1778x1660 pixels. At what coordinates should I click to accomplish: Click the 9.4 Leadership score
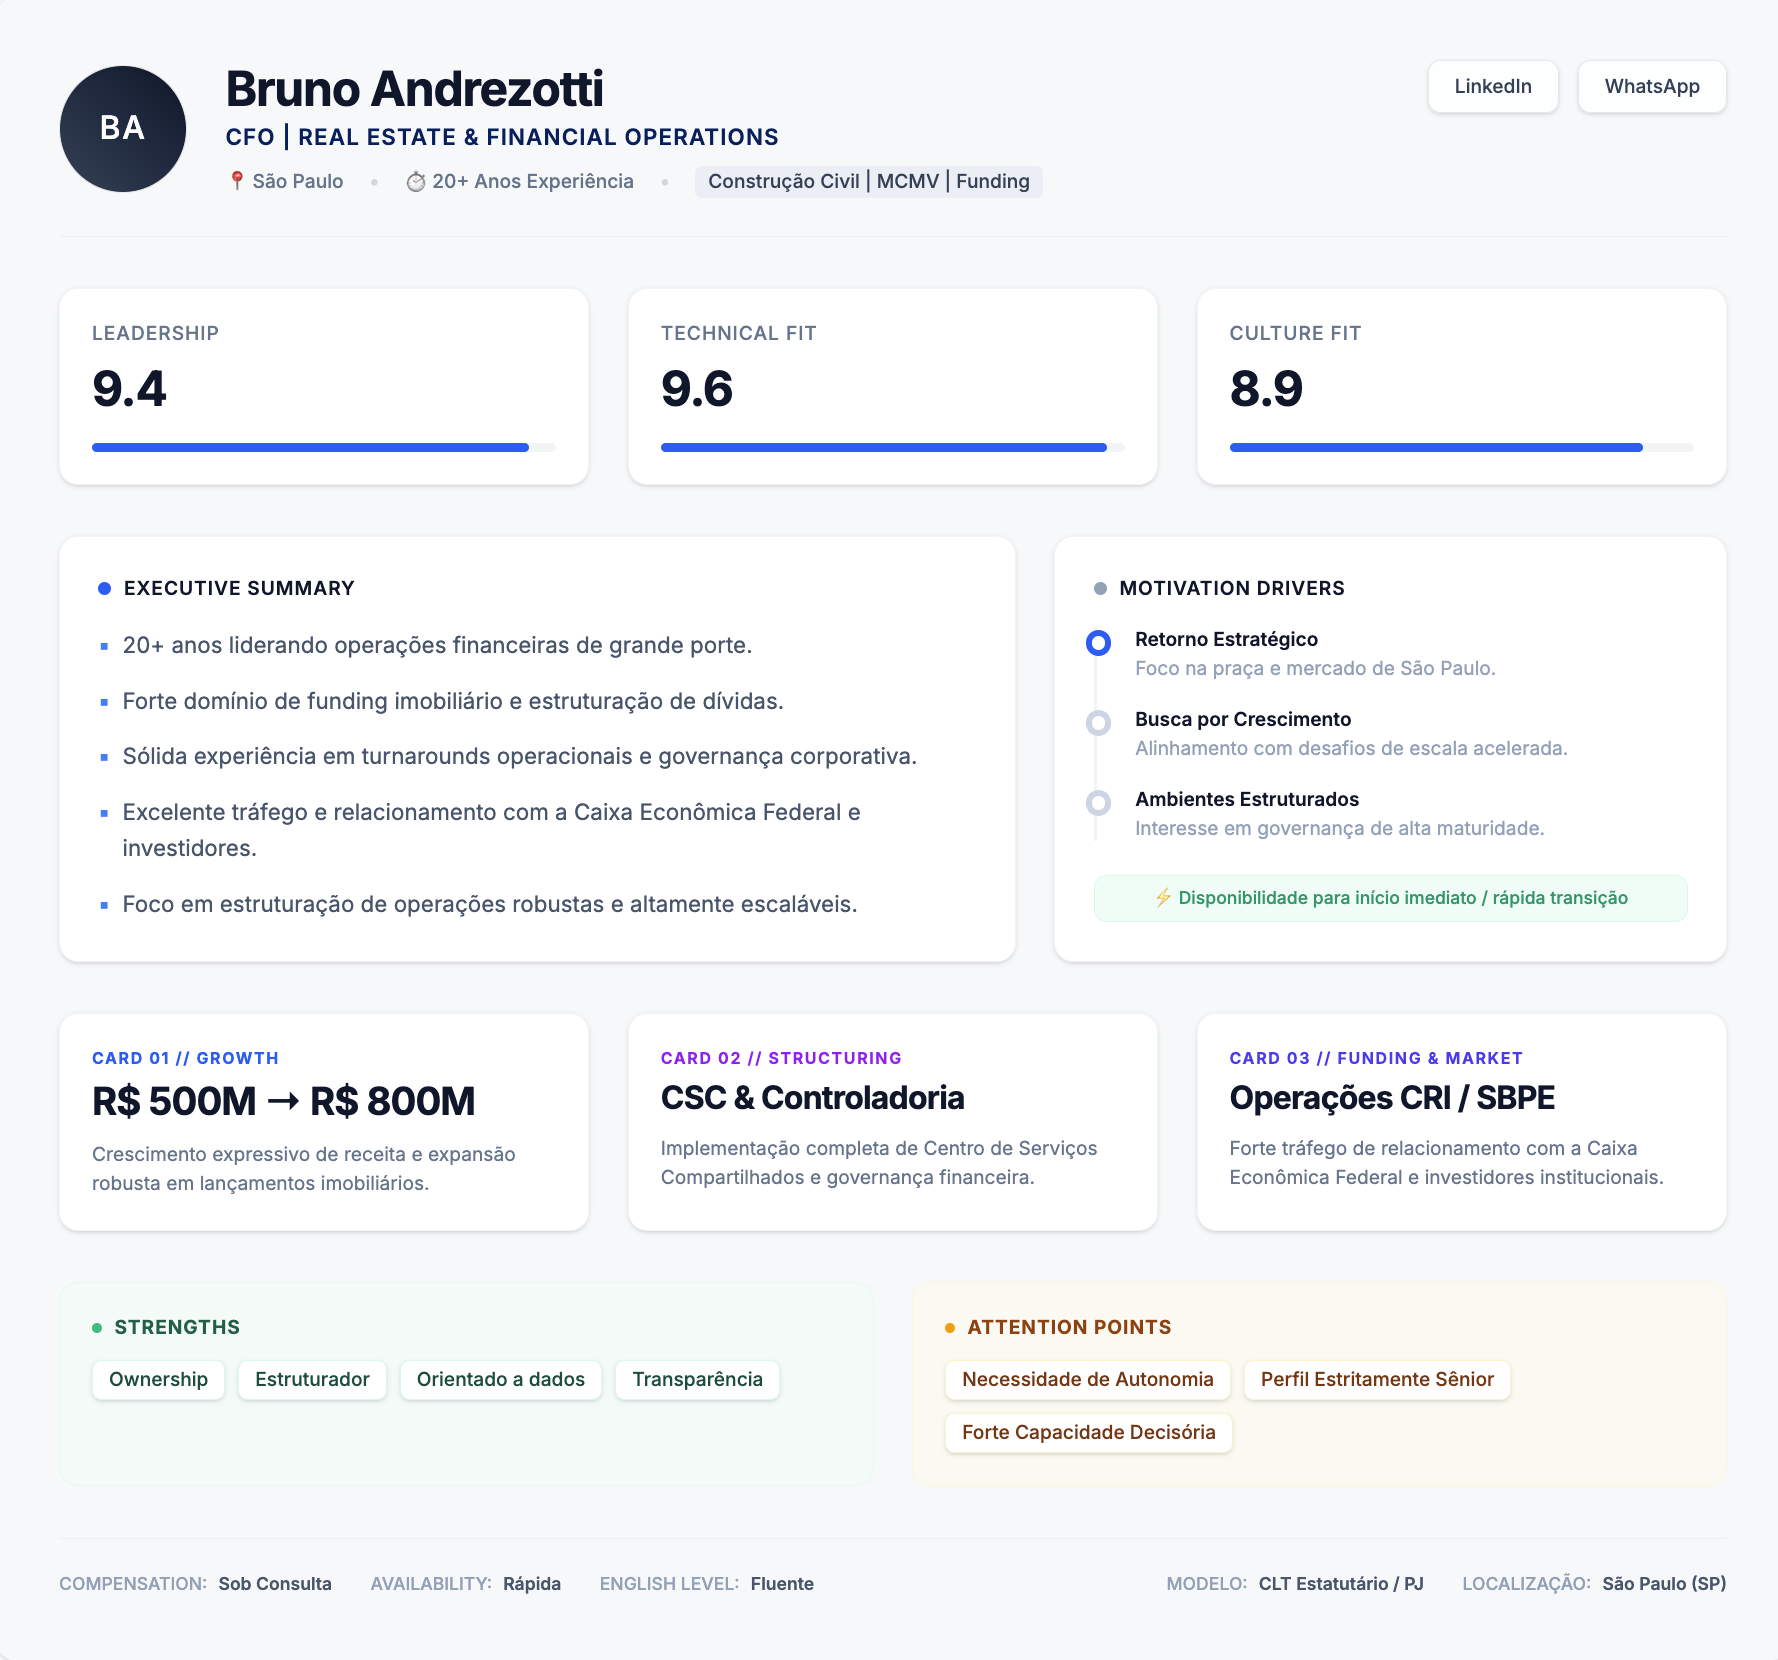click(x=129, y=389)
